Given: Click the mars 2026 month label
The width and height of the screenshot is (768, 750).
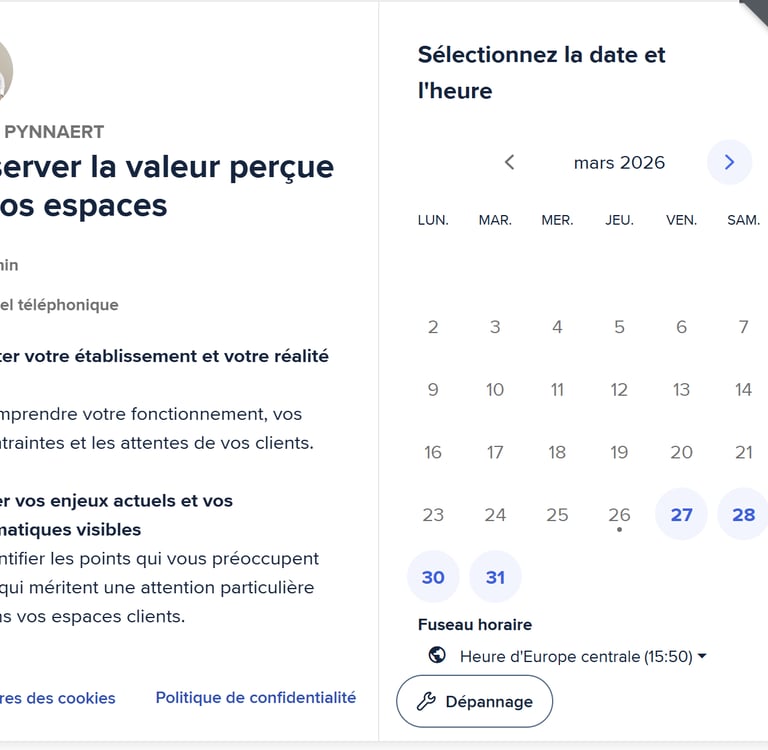Looking at the screenshot, I should [619, 163].
